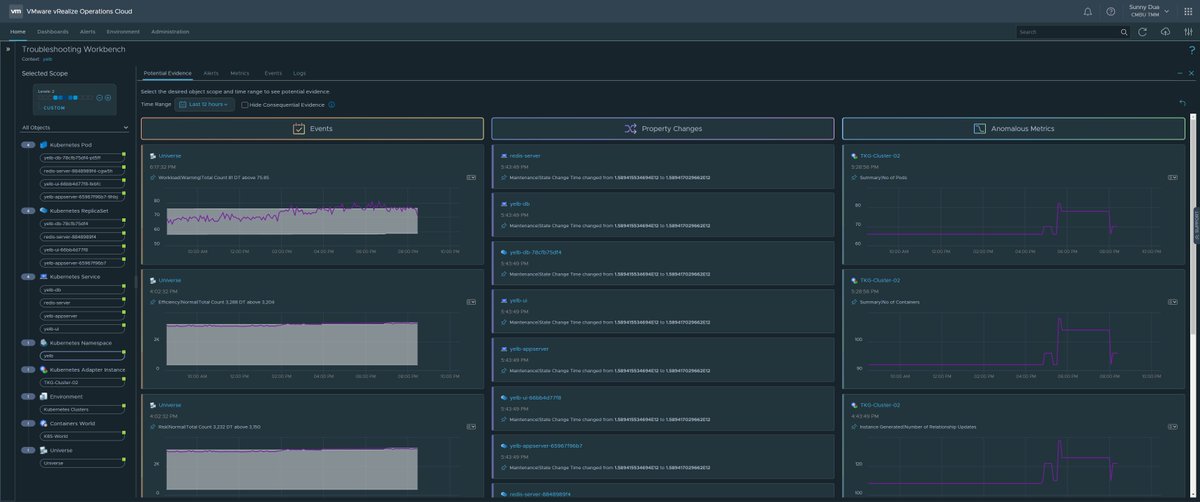Select Kubernetes Clusters environment object
Image resolution: width=1200 pixels, height=502 pixels.
pyautogui.click(x=80, y=409)
